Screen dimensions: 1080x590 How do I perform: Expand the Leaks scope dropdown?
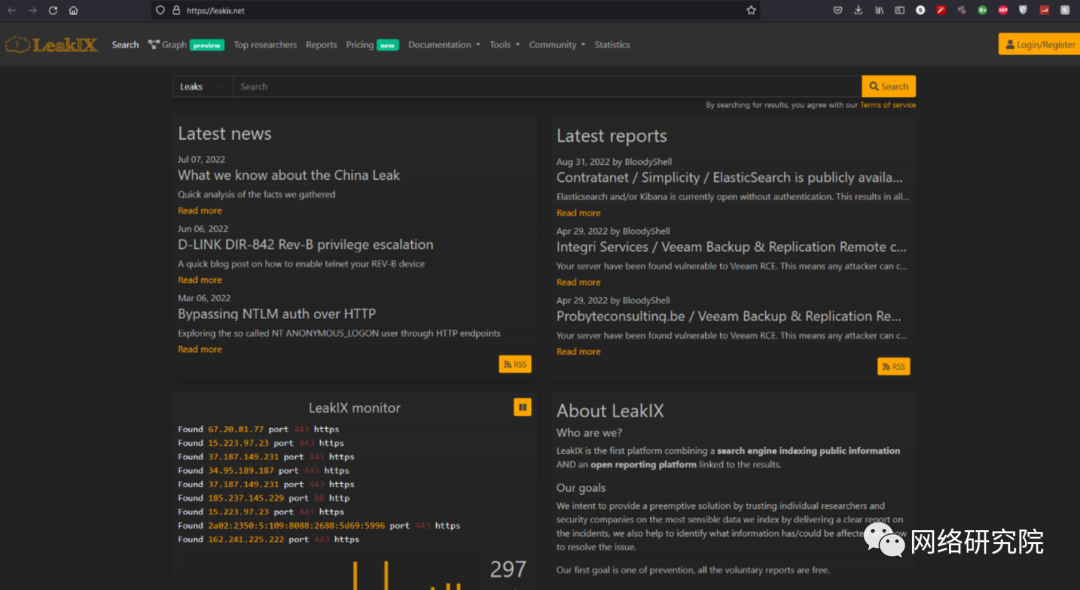pos(202,87)
